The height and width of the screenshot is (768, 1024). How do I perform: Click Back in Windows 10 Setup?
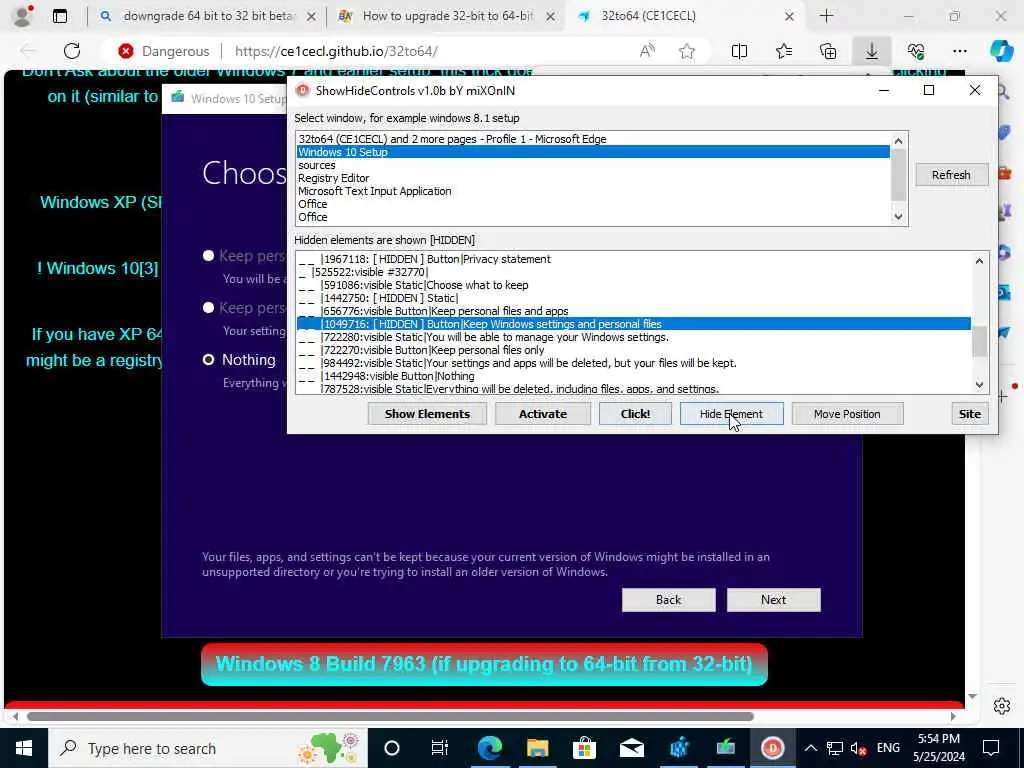coord(668,600)
